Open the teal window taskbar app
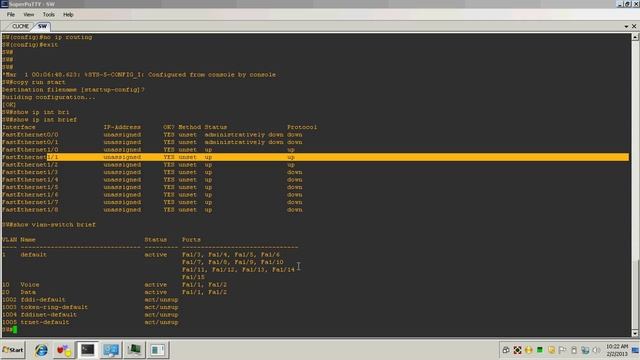 pyautogui.click(x=158, y=350)
